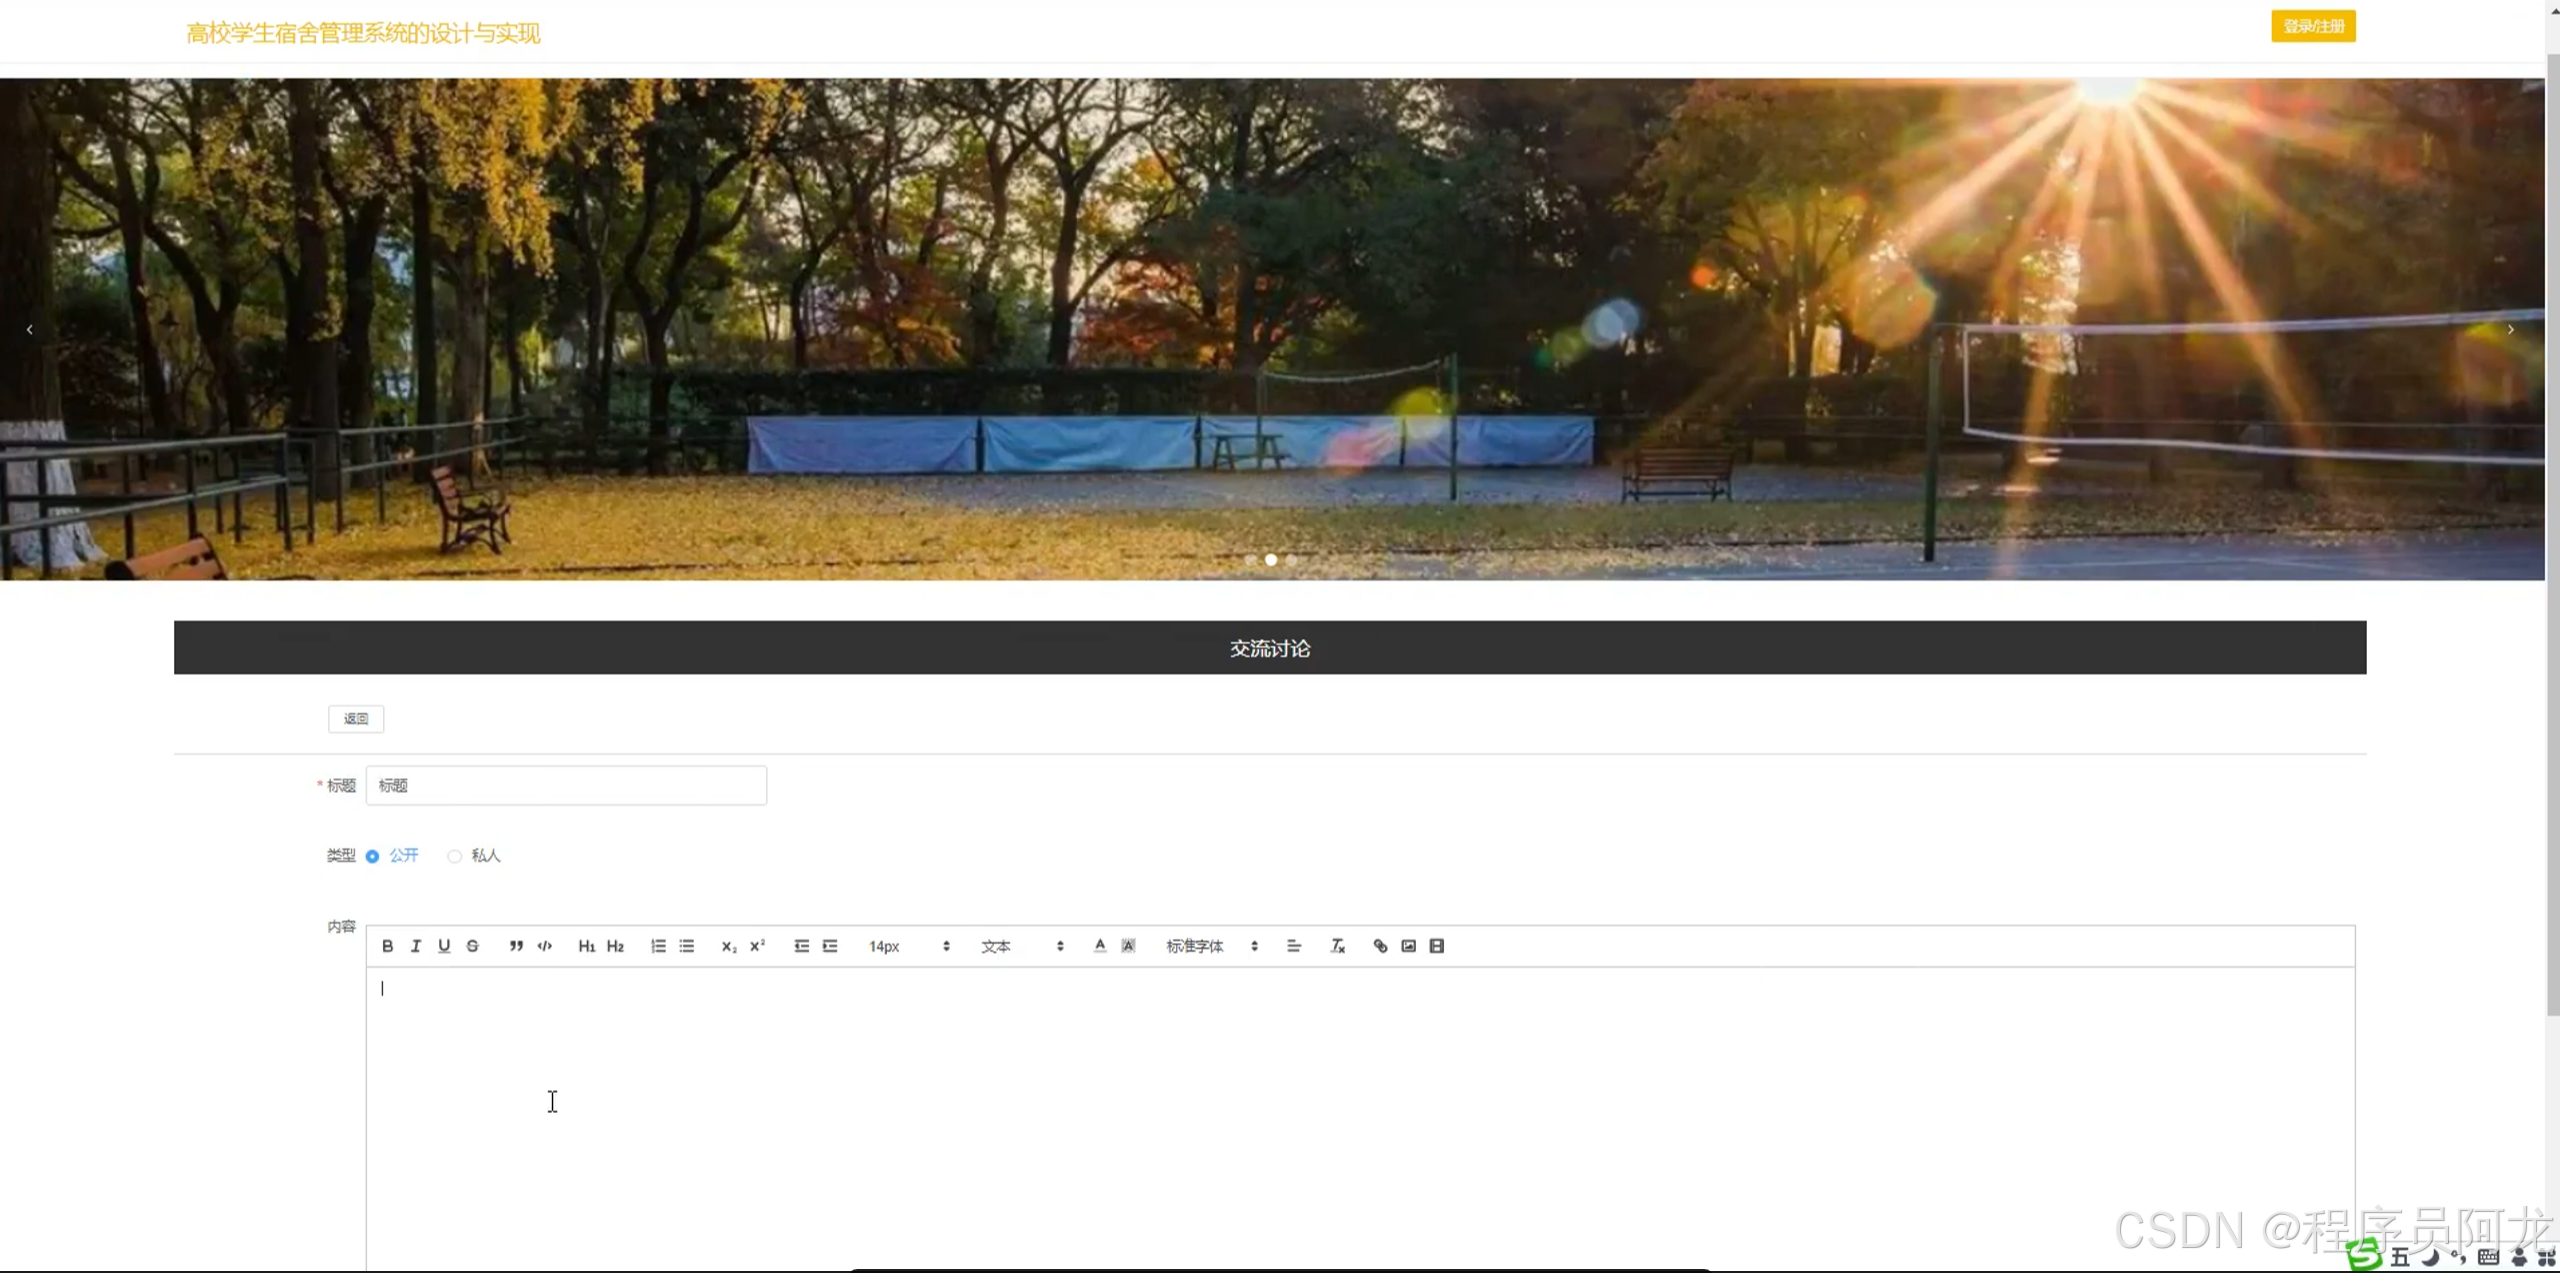Select the 公开 radio option
The width and height of the screenshot is (2560, 1273).
[x=373, y=856]
